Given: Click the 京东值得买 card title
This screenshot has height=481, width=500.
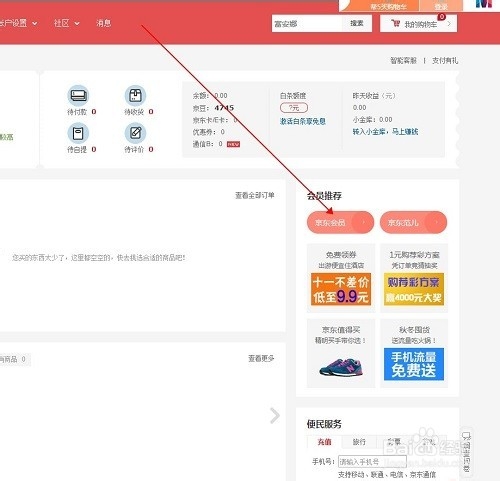Looking at the screenshot, I should 341,330.
